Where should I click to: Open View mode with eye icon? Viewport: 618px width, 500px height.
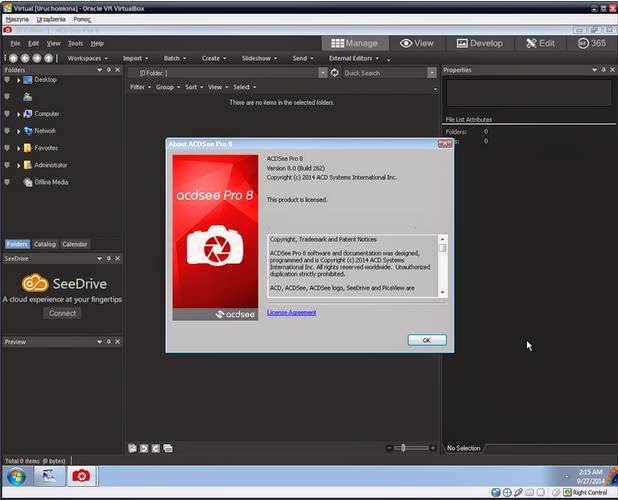pyautogui.click(x=417, y=43)
